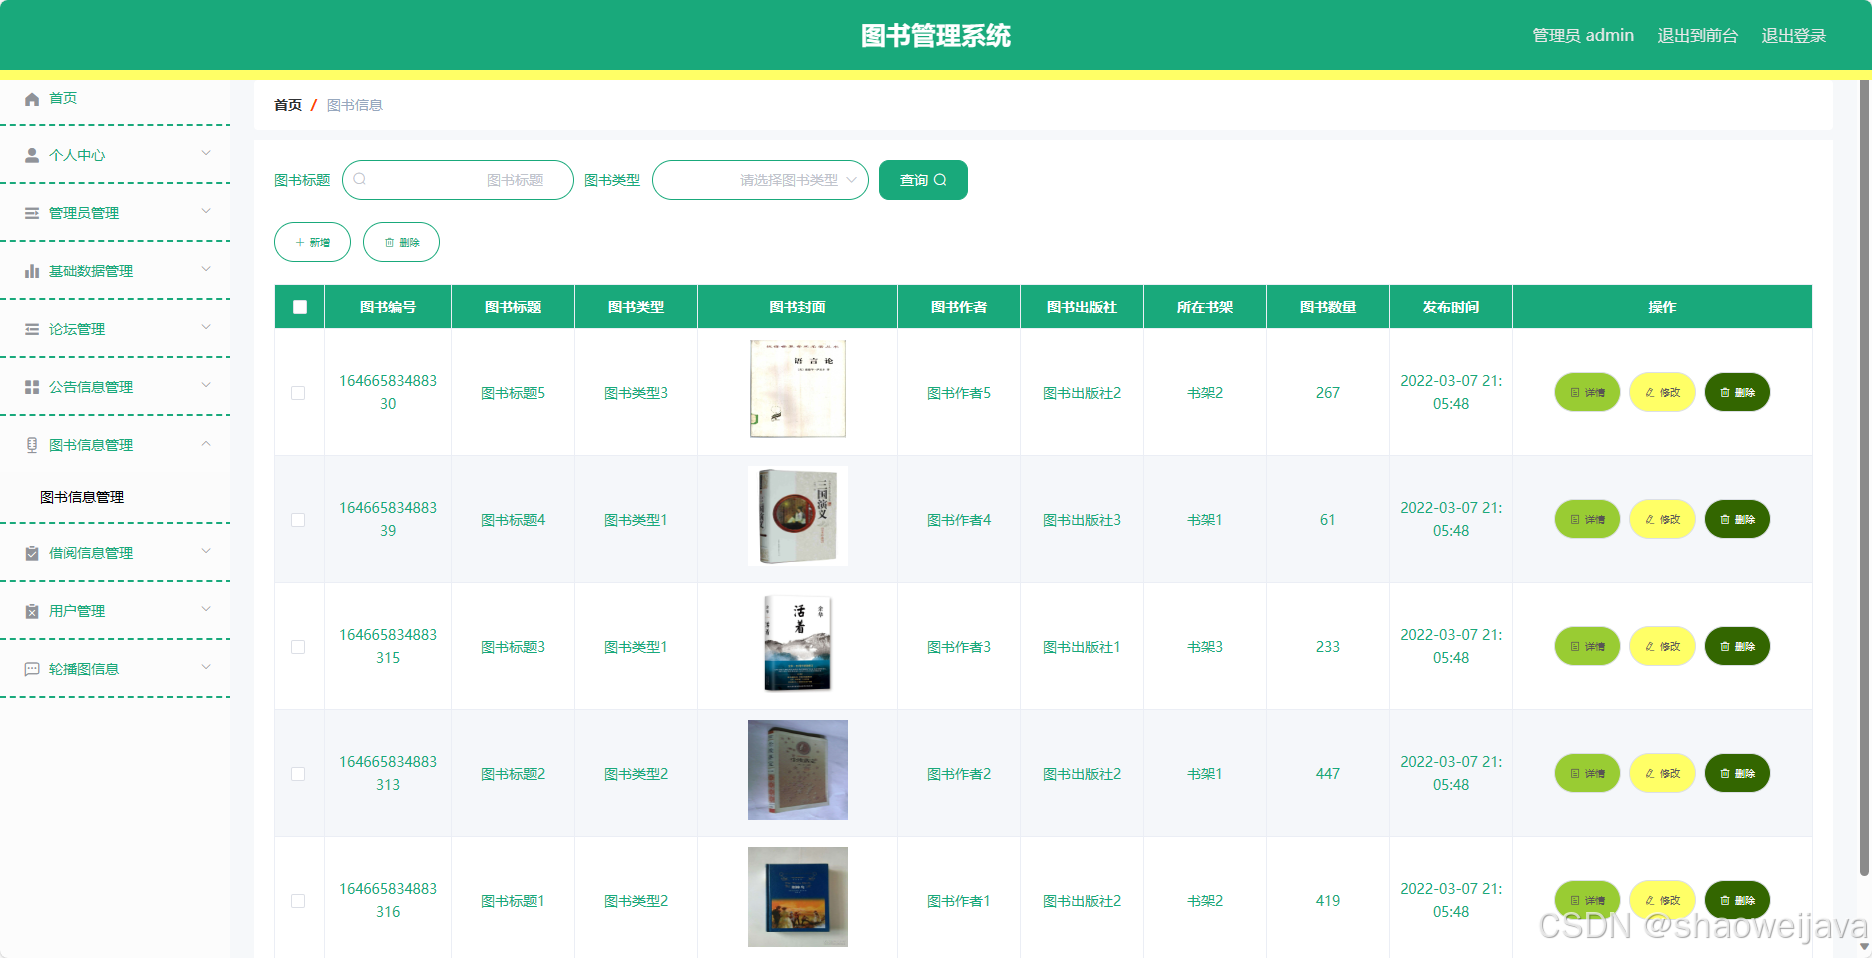Click the 发布时间 column header
Image resolution: width=1872 pixels, height=958 pixels.
(1451, 307)
